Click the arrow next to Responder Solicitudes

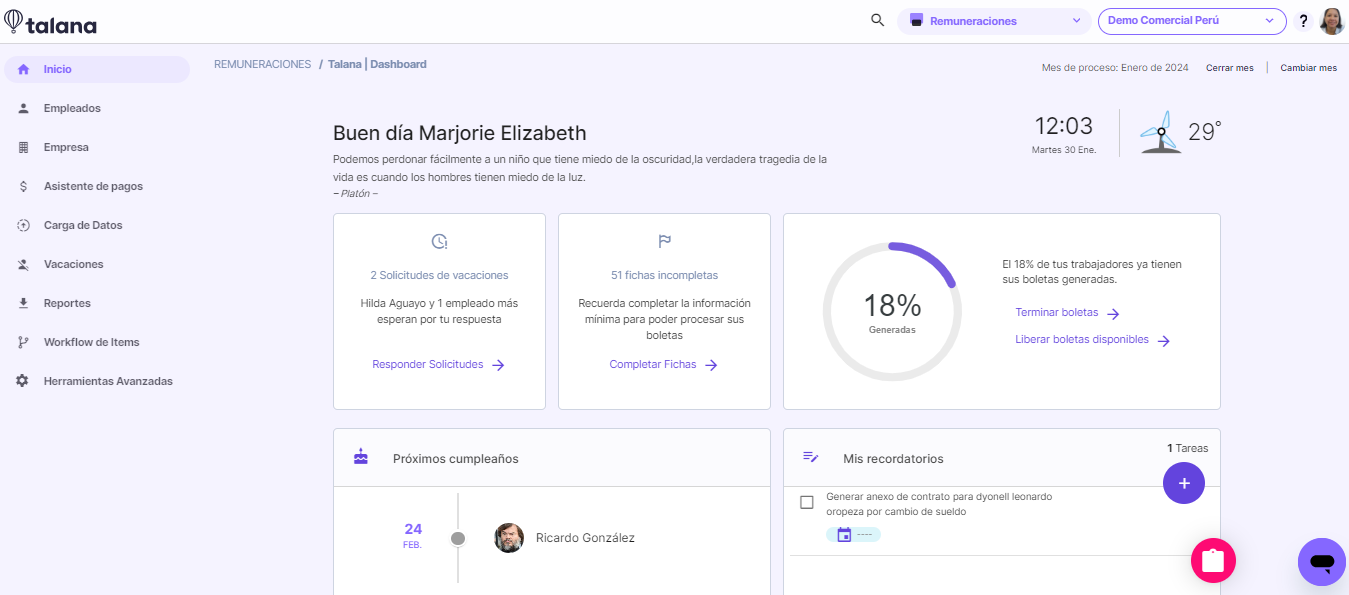click(498, 365)
